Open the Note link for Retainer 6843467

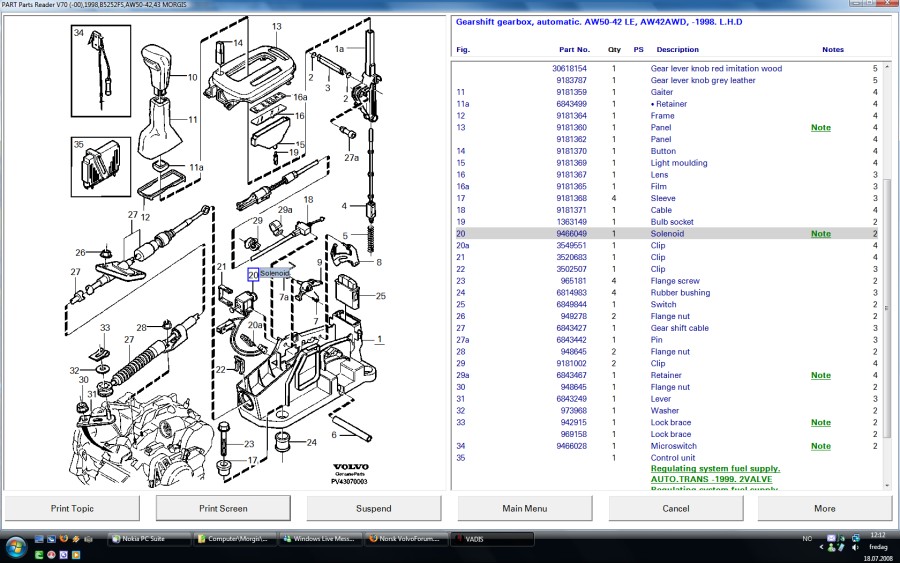[x=821, y=375]
